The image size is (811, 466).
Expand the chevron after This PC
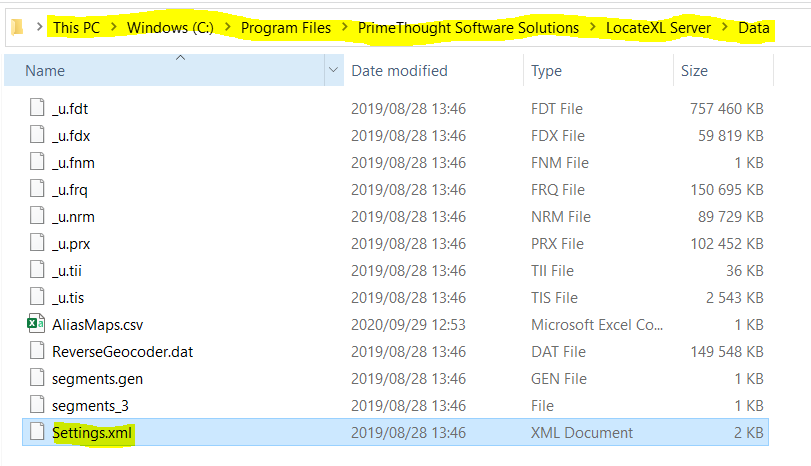(x=113, y=28)
